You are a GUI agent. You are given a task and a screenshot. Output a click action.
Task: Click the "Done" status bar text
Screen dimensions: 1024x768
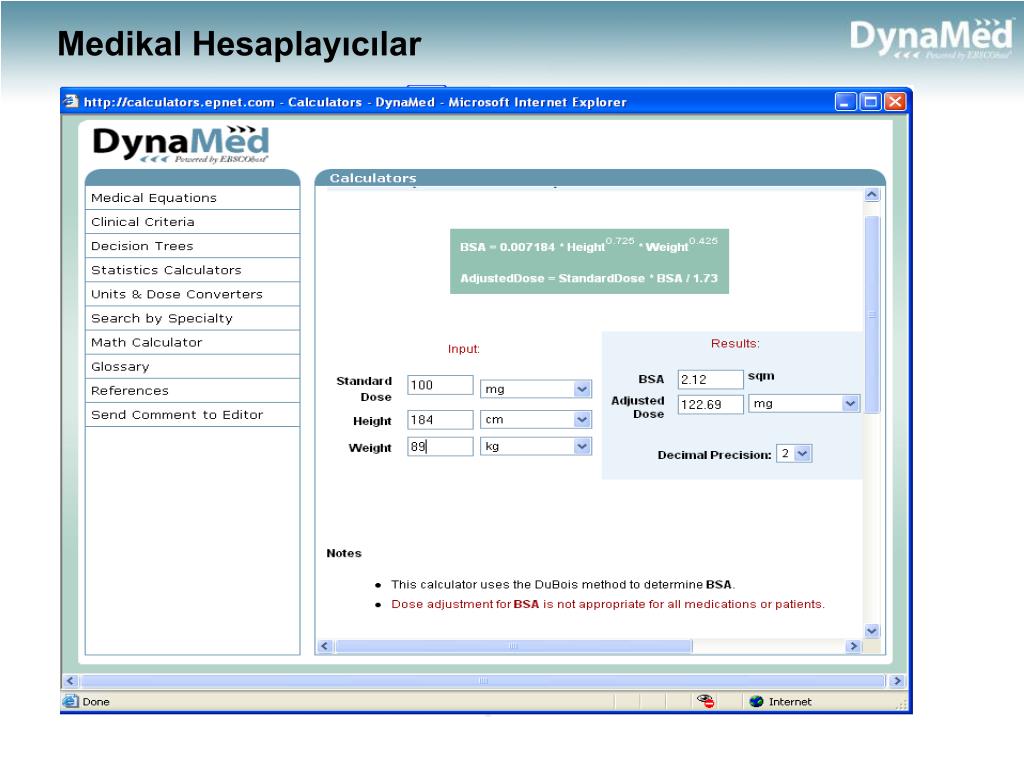click(96, 701)
